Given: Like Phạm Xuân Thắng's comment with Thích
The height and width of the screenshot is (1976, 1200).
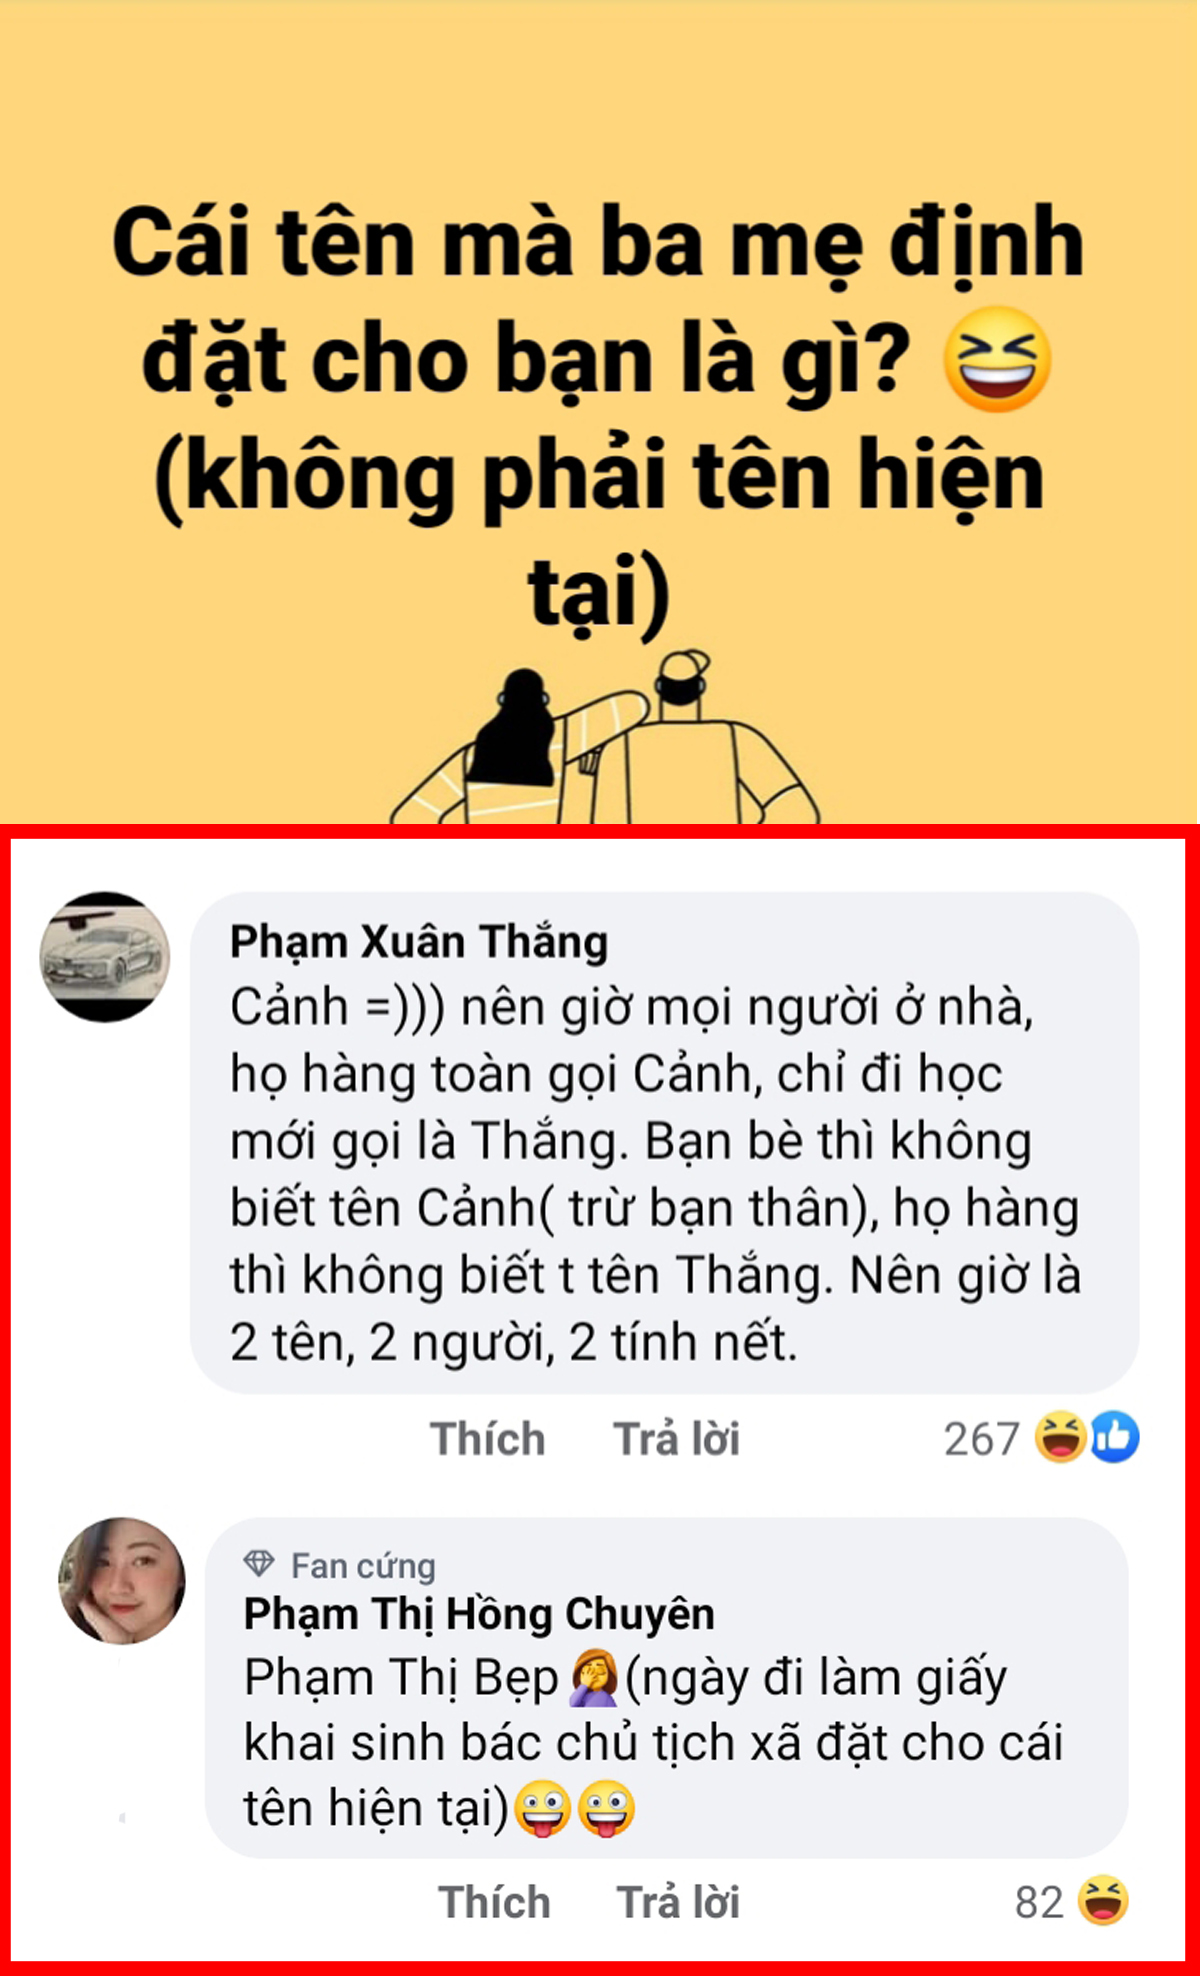Looking at the screenshot, I should 487,1439.
